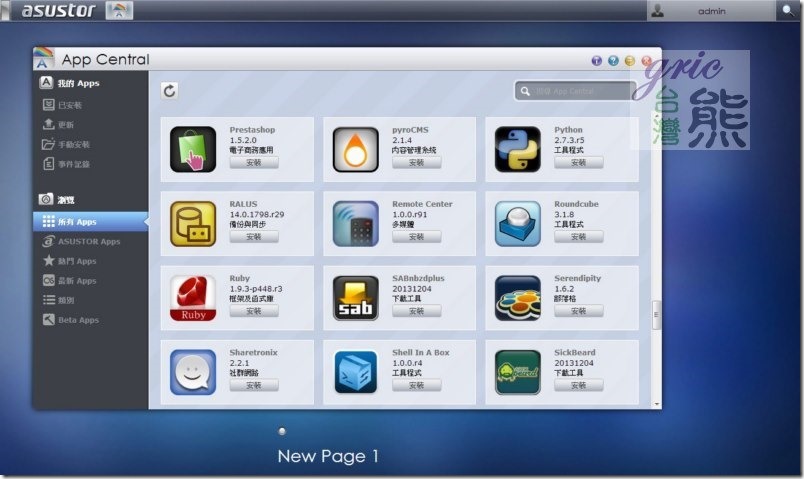Viewport: 804px width, 479px height.
Task: Click the scrollbar down arrow
Action: click(656, 404)
